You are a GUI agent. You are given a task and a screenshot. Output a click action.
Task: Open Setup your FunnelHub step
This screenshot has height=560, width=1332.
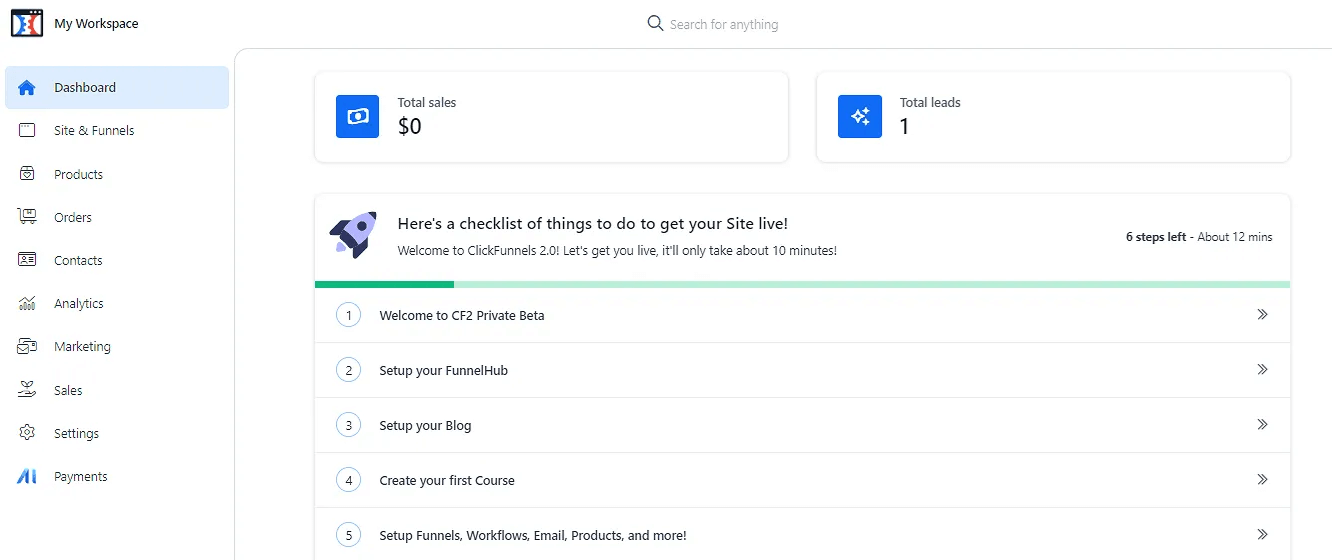802,370
